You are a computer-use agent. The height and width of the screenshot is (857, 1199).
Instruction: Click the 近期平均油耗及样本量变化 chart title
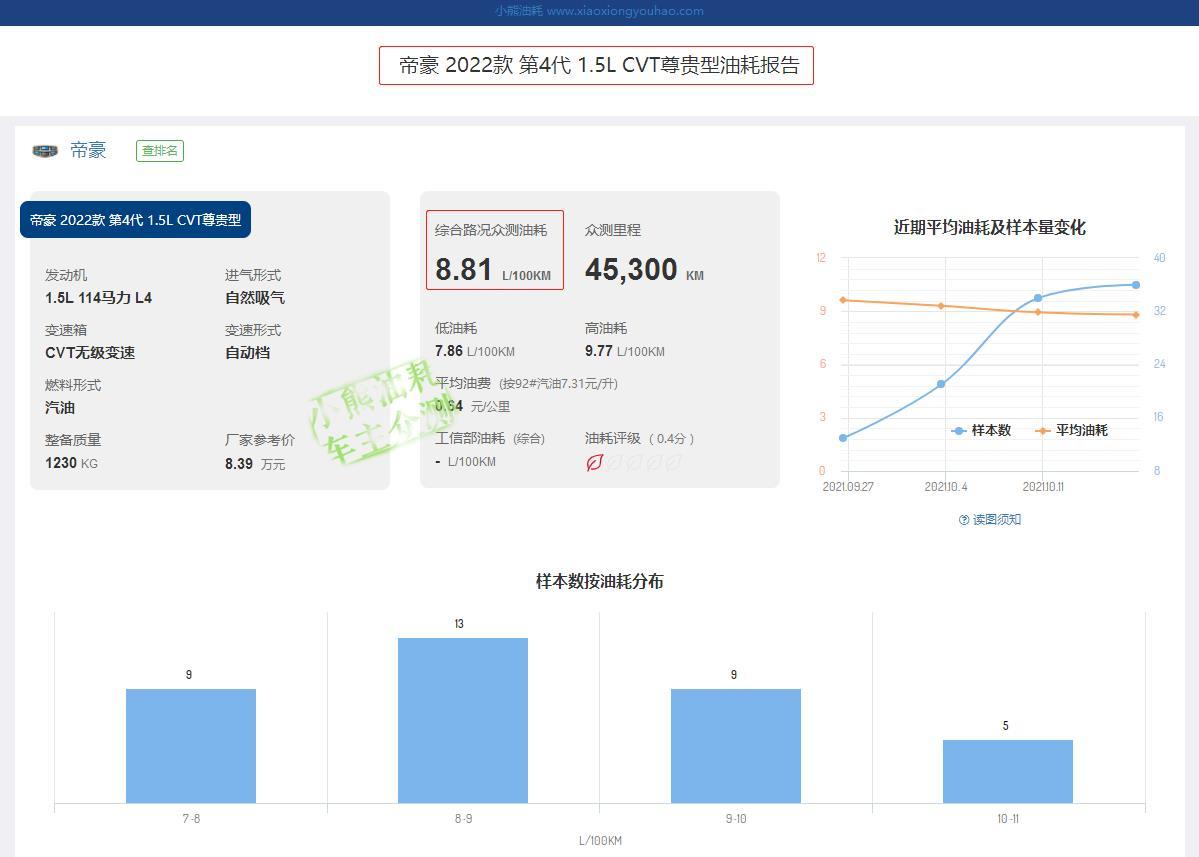[x=989, y=227]
